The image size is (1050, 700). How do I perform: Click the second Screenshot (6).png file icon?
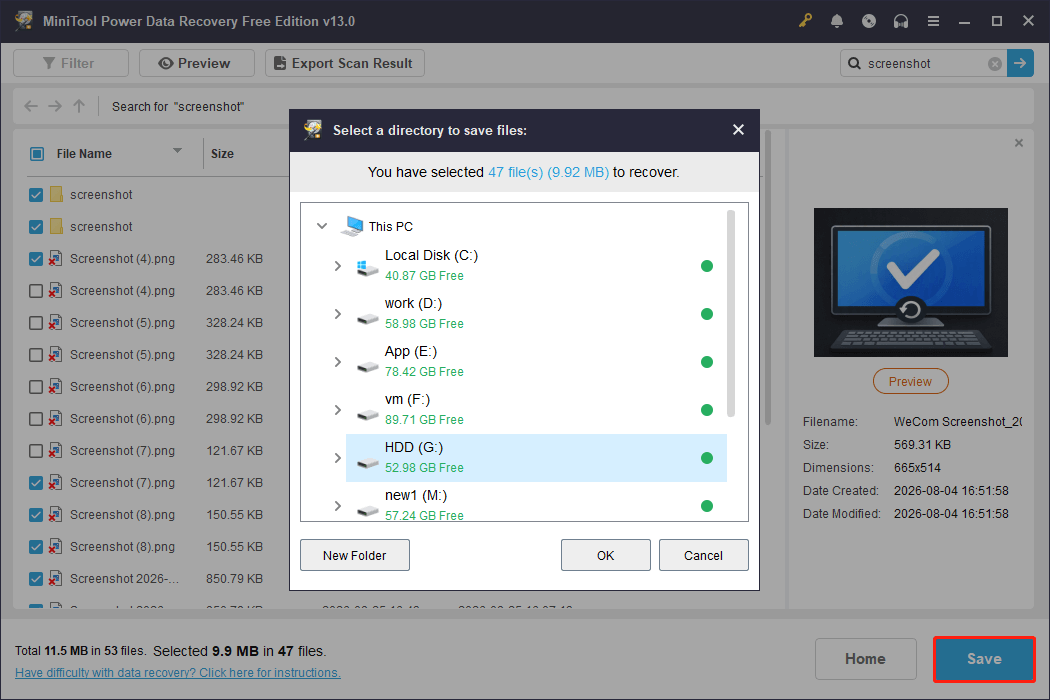[56, 419]
